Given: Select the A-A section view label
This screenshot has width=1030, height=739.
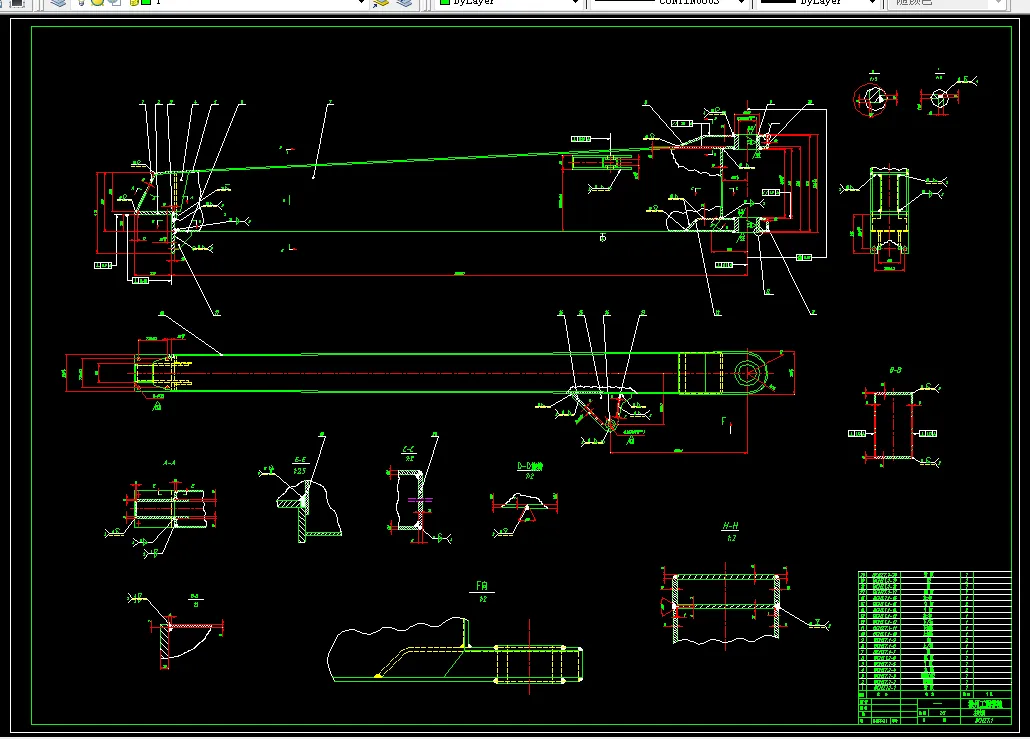Looking at the screenshot, I should pyautogui.click(x=169, y=463).
